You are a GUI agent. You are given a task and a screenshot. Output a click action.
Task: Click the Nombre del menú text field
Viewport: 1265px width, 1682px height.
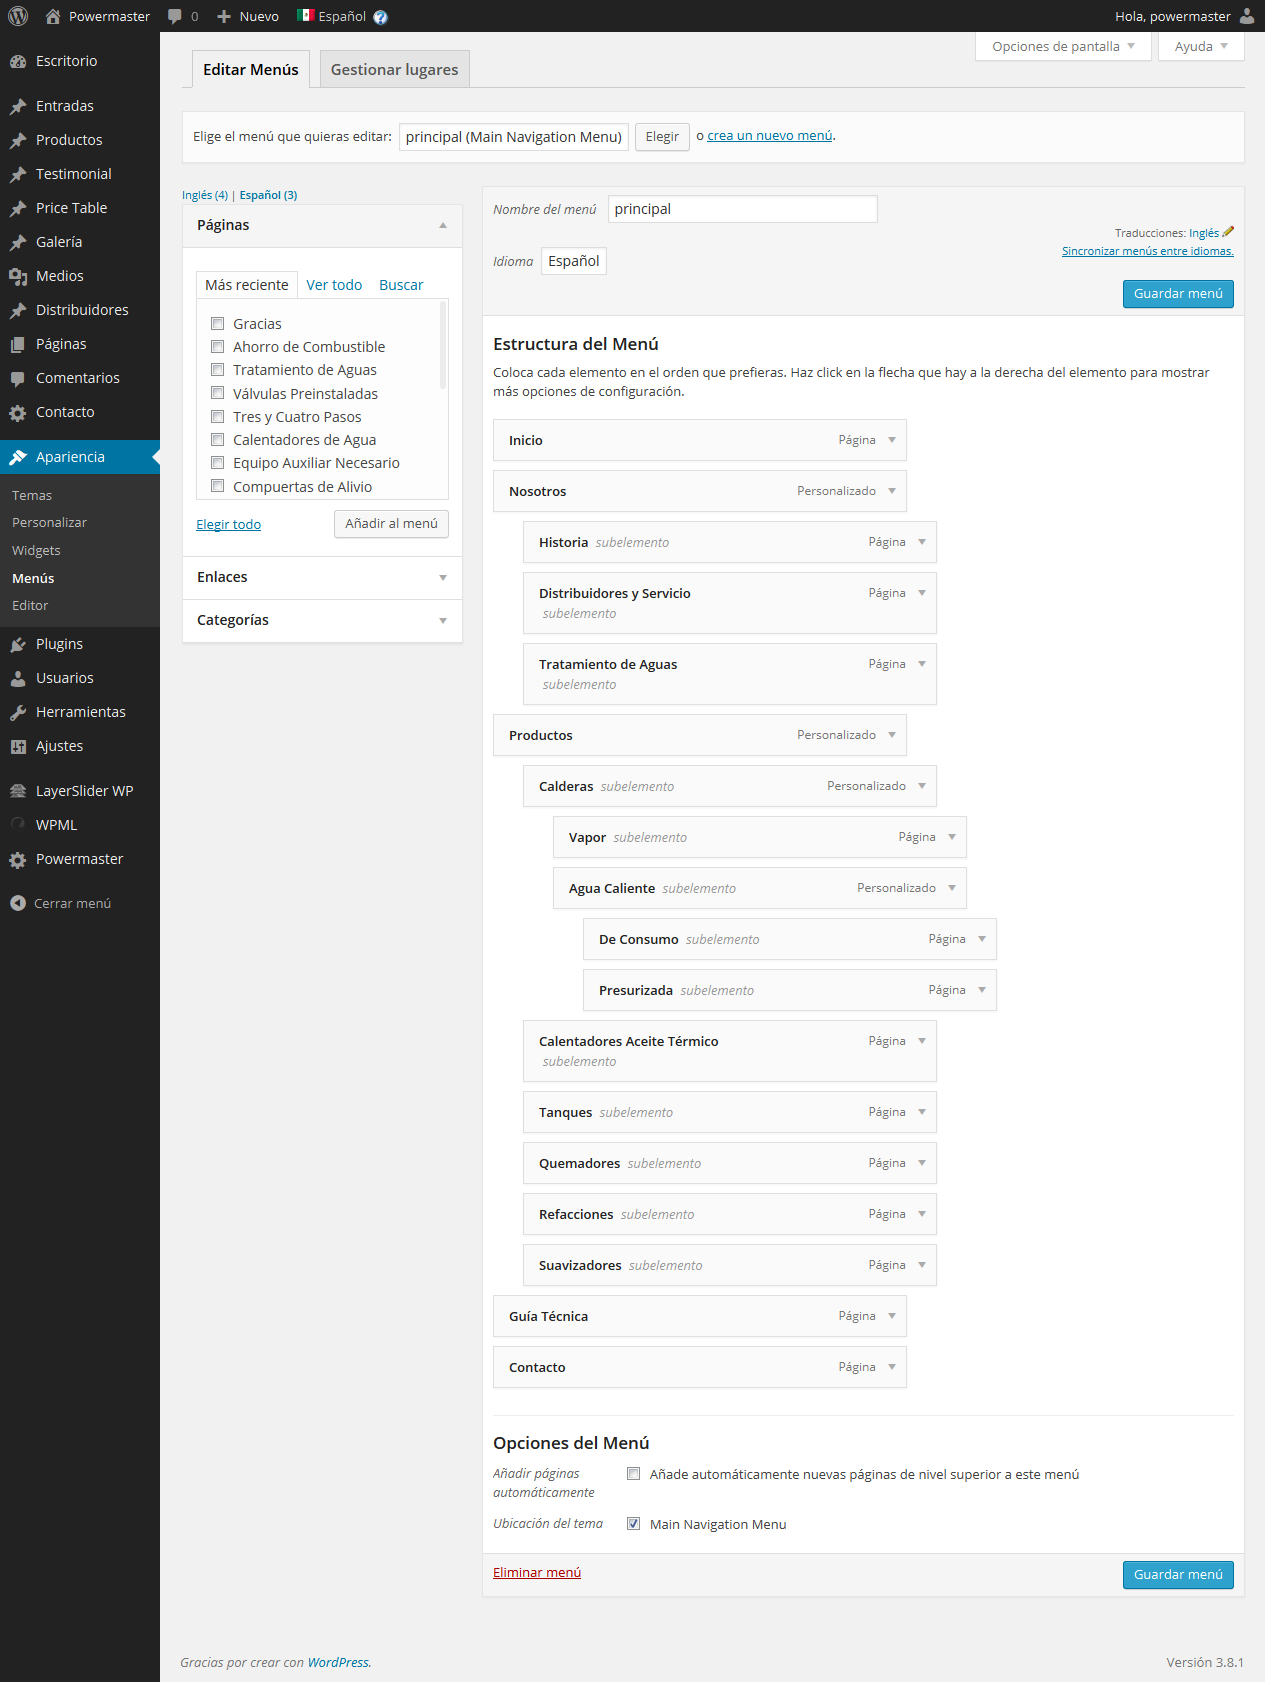coord(742,209)
